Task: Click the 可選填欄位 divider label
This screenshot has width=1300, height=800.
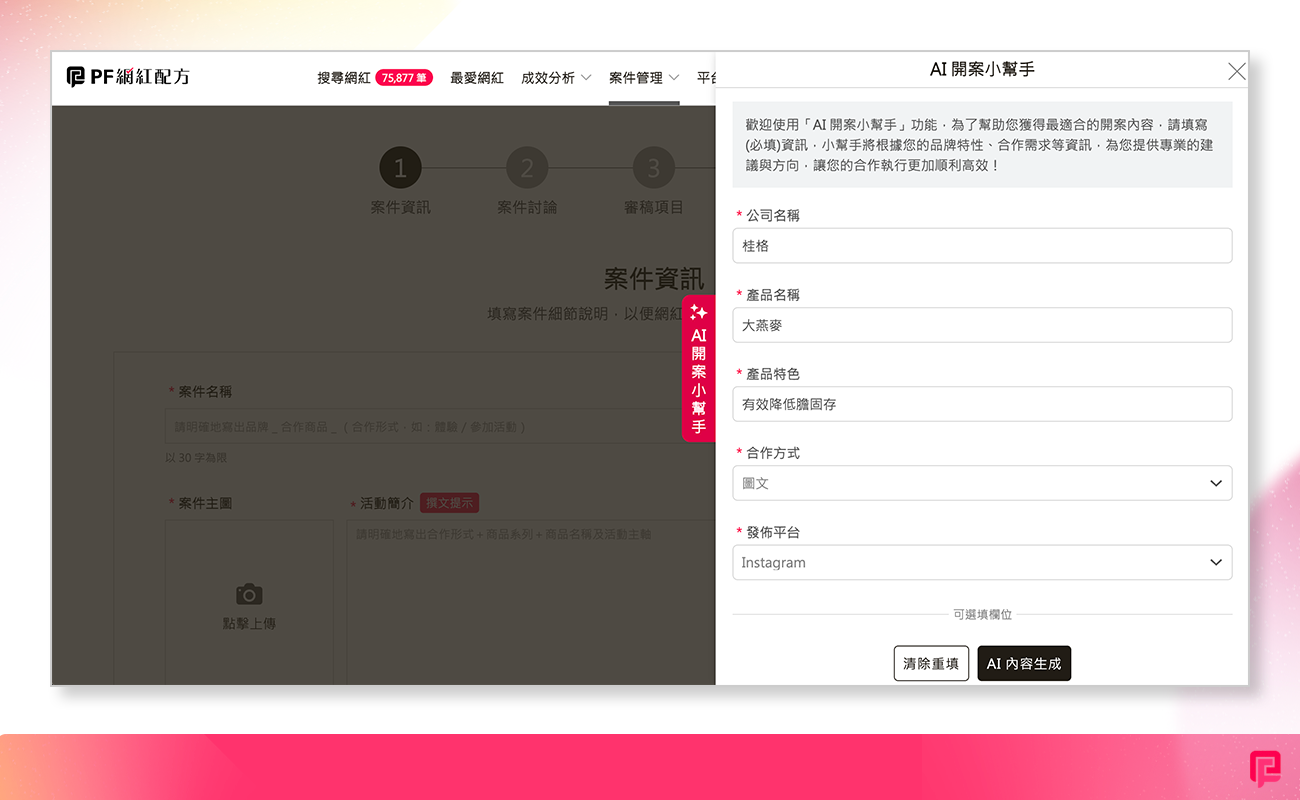Action: [x=982, y=614]
